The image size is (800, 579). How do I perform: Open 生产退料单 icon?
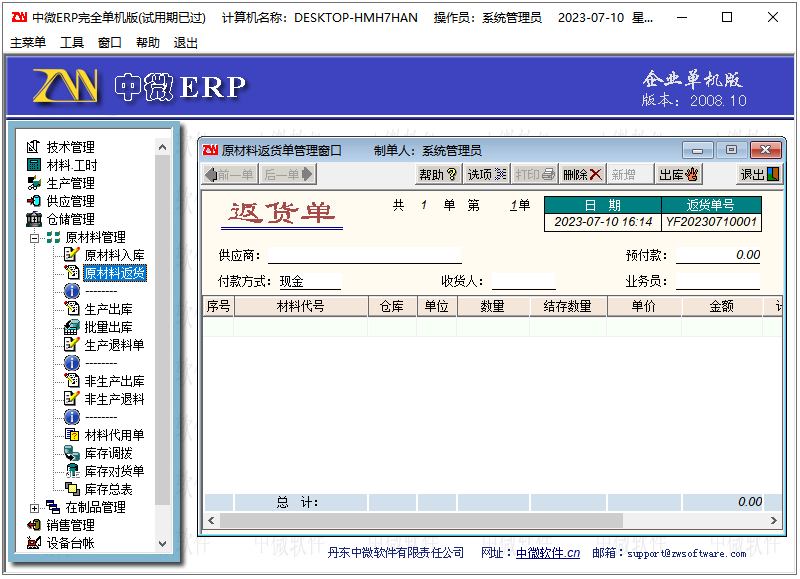[72, 345]
